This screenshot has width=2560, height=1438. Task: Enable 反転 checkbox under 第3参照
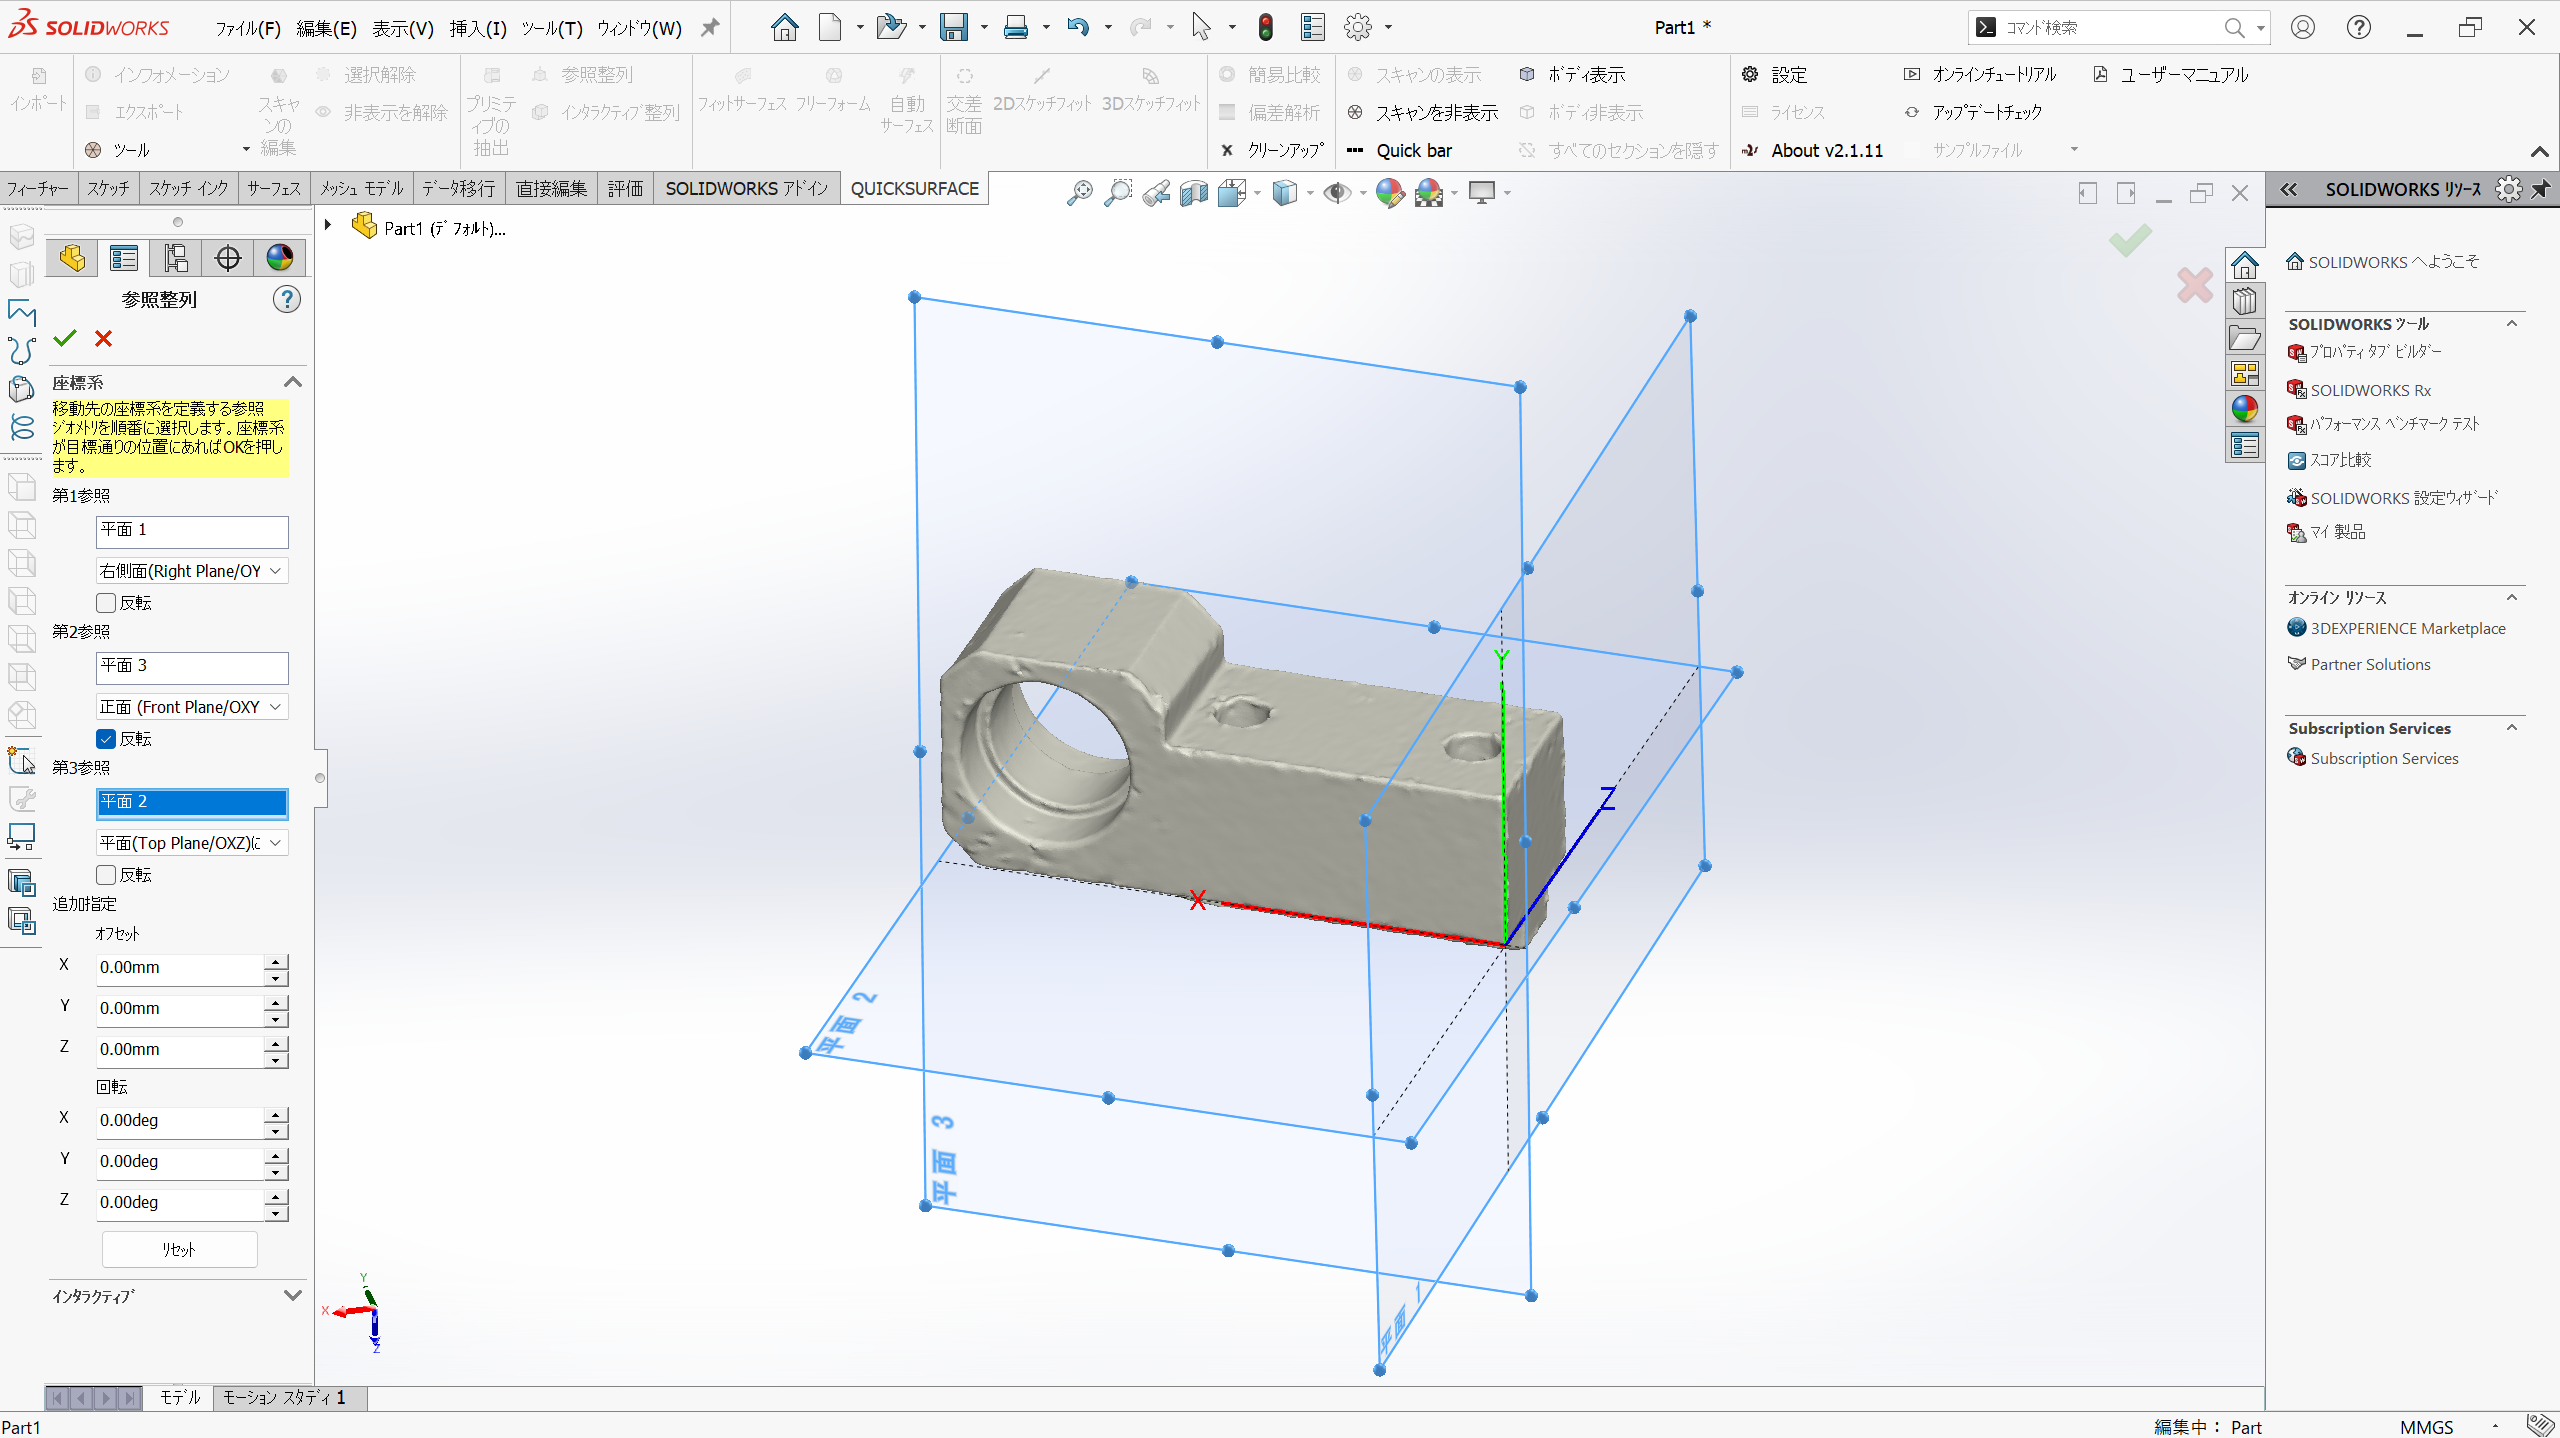click(x=107, y=875)
